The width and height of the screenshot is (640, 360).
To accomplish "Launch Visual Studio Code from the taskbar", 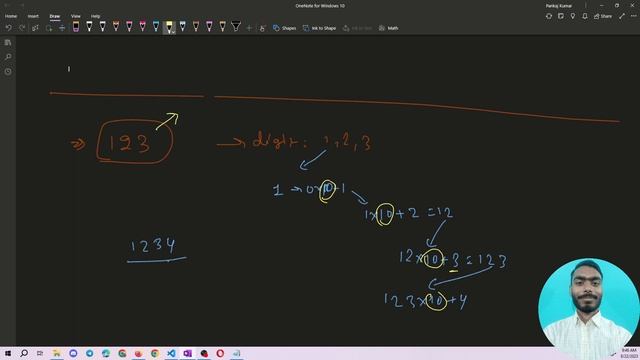I will click(x=171, y=353).
